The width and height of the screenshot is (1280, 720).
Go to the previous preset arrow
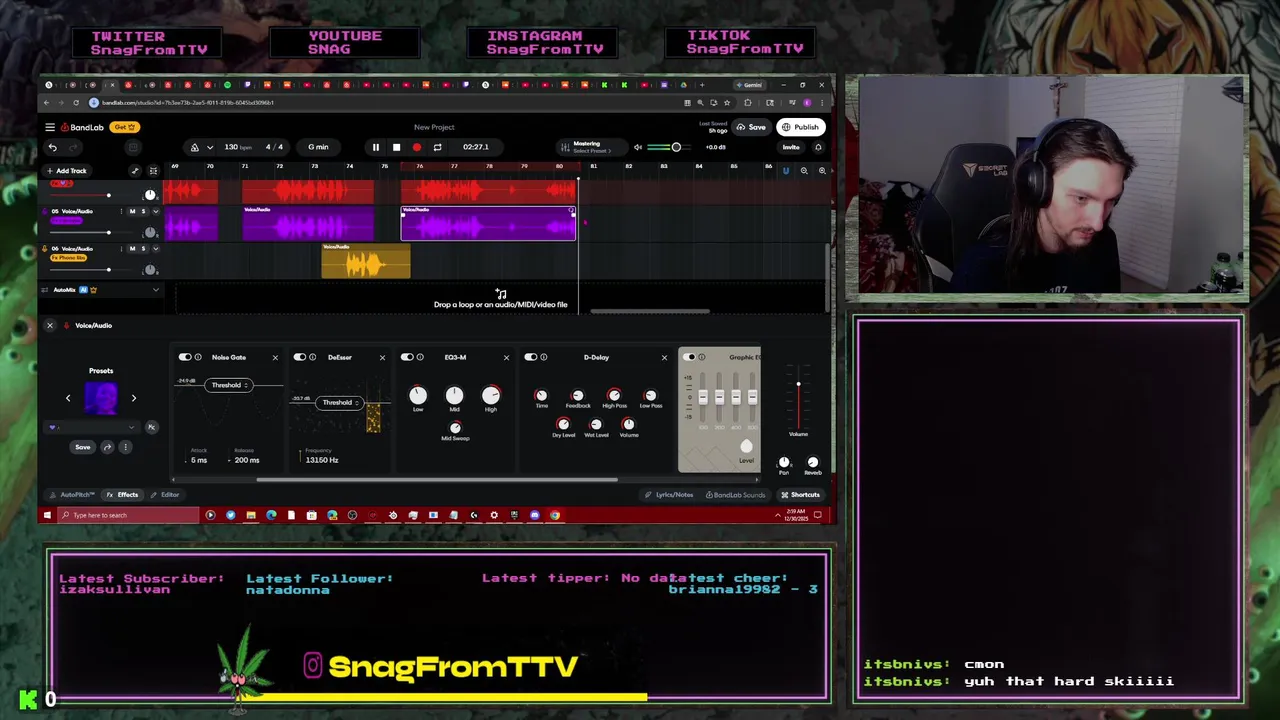[x=68, y=398]
